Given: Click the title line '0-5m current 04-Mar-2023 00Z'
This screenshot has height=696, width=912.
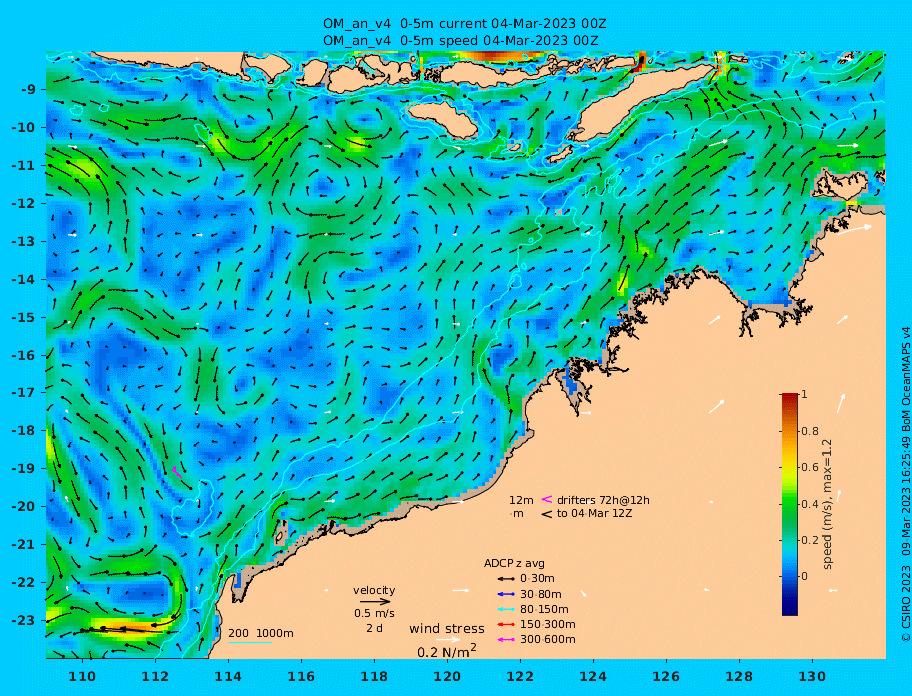Looking at the screenshot, I should coord(465,24).
